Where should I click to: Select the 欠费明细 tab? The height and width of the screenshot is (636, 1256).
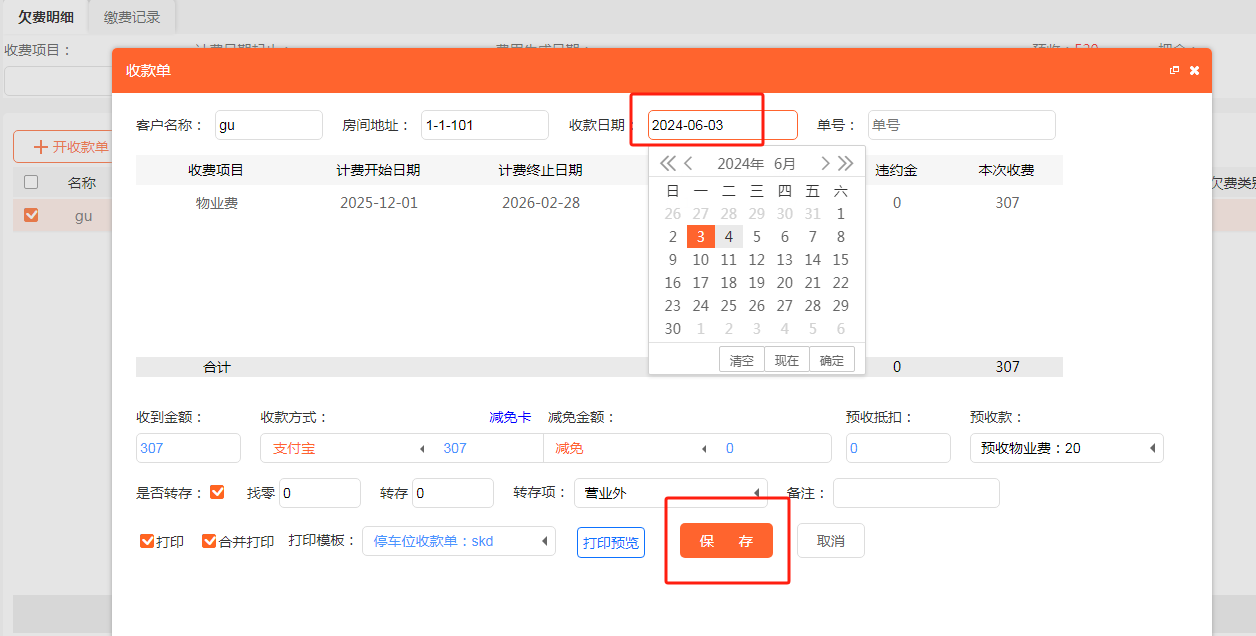pyautogui.click(x=45, y=17)
